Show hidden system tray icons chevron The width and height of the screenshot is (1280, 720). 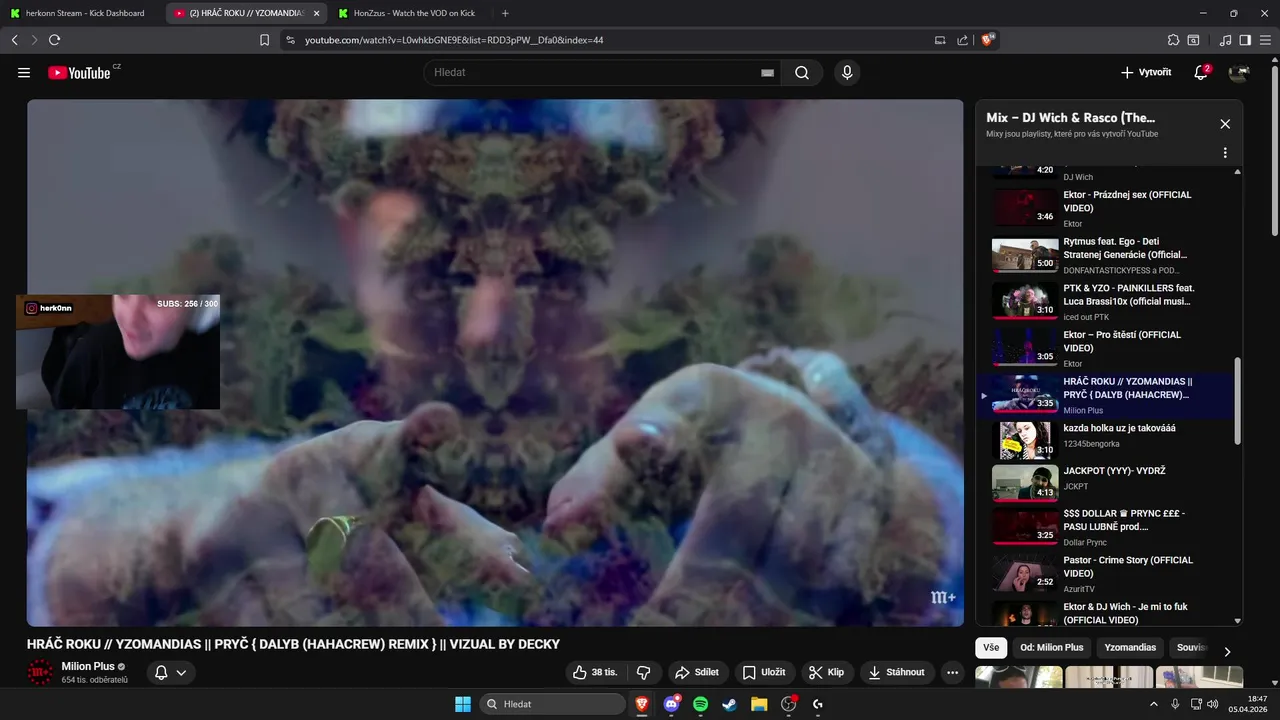[x=1154, y=704]
